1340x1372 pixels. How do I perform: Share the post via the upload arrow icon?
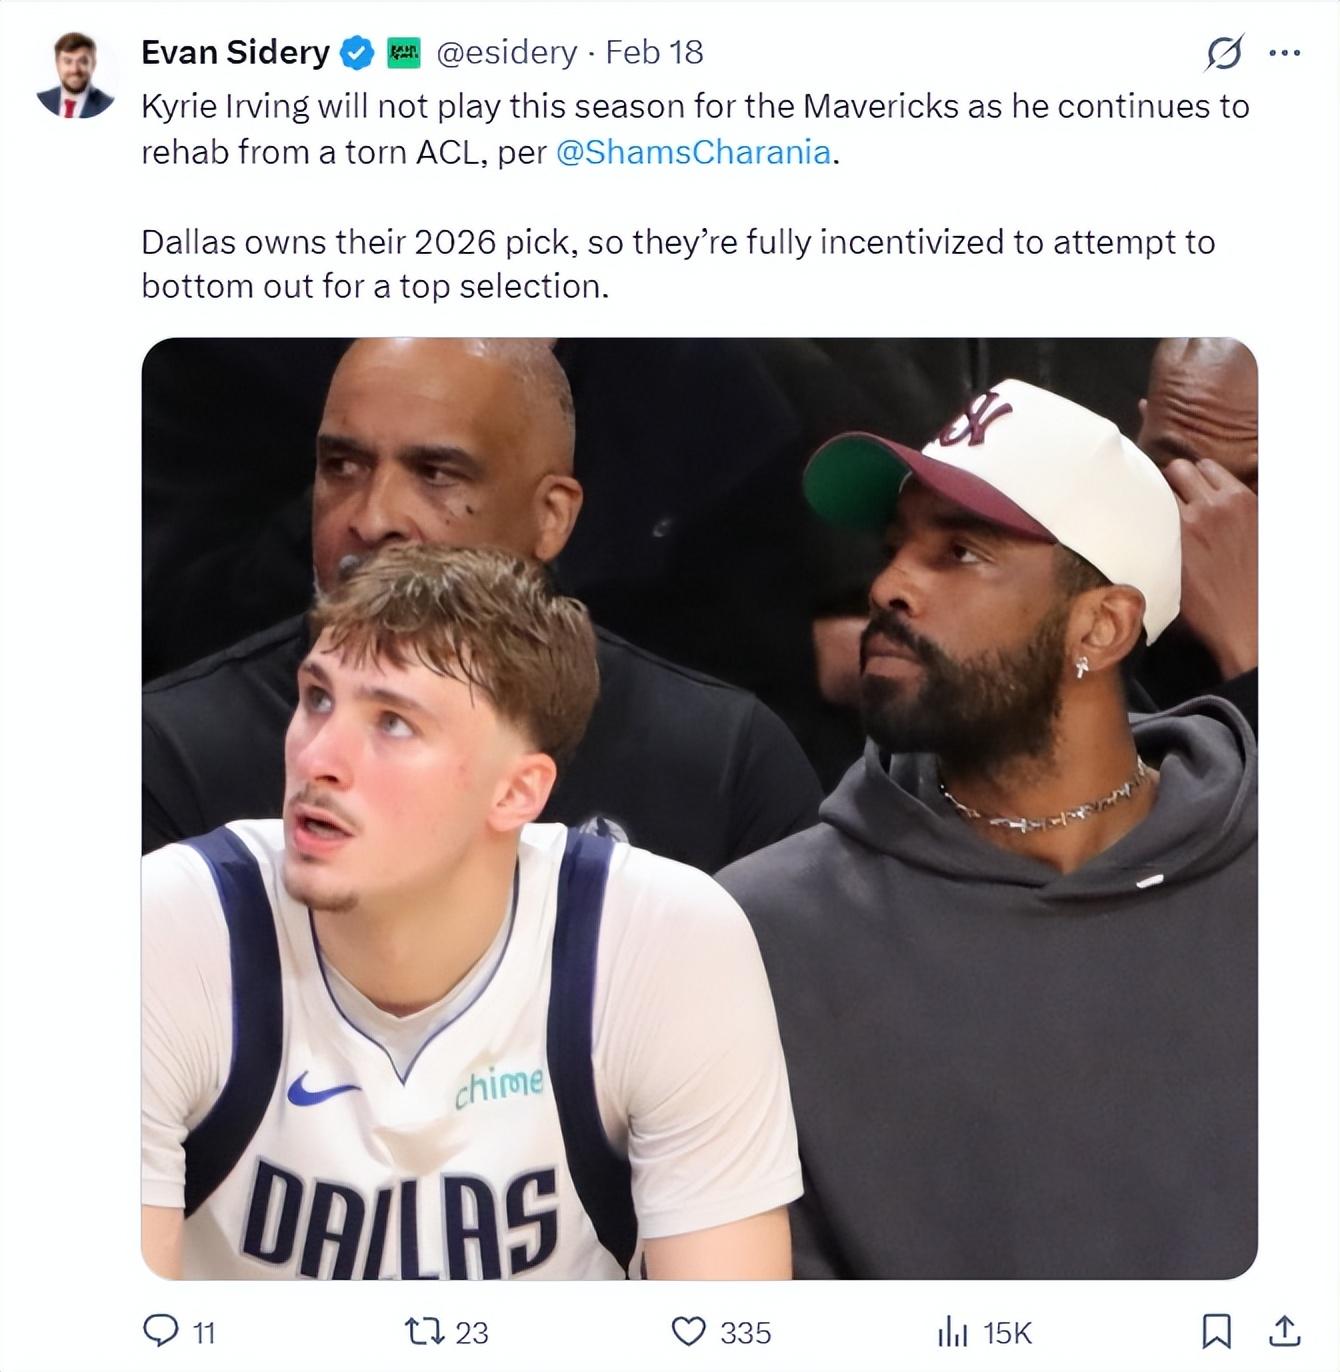pyautogui.click(x=1284, y=1330)
